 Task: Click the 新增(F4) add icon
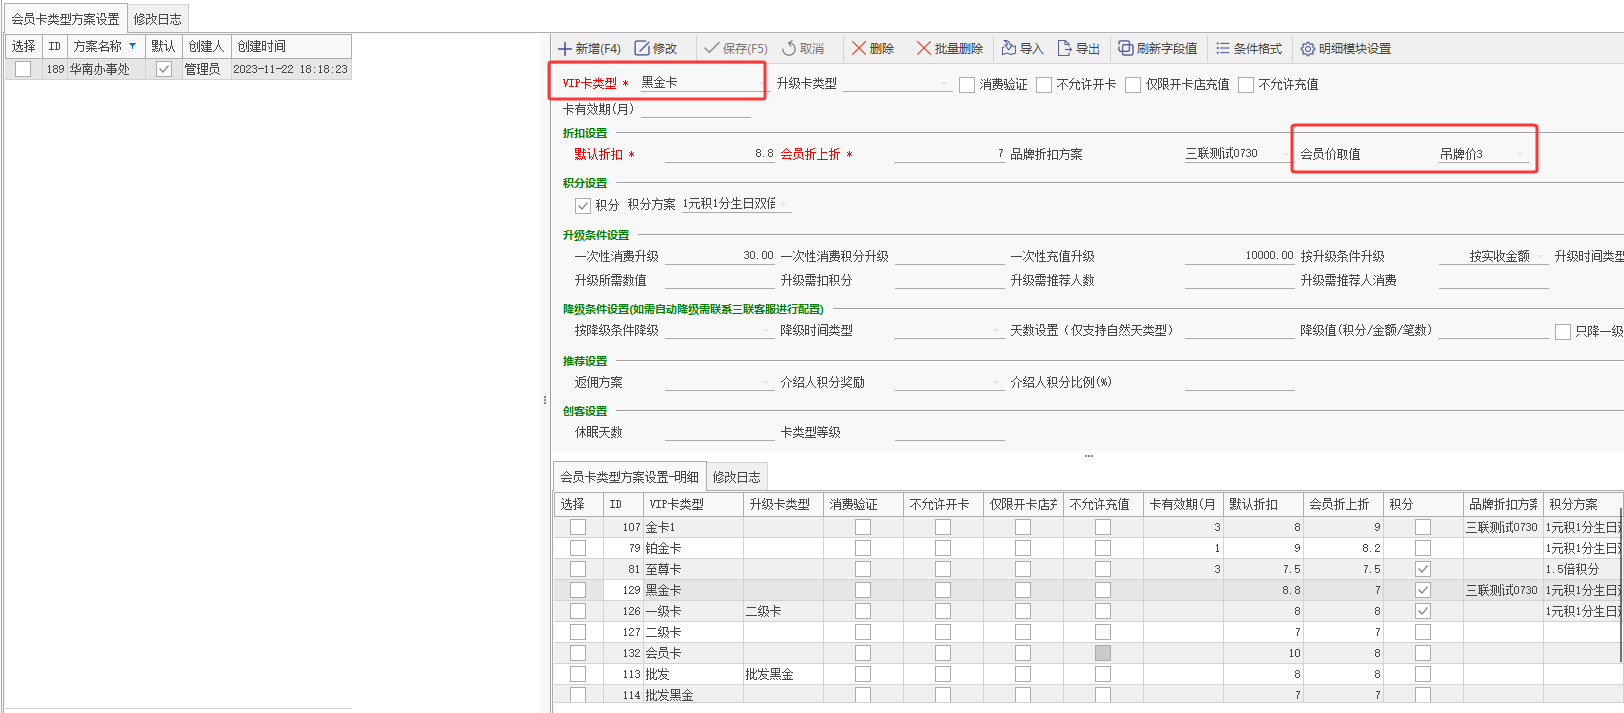[565, 48]
